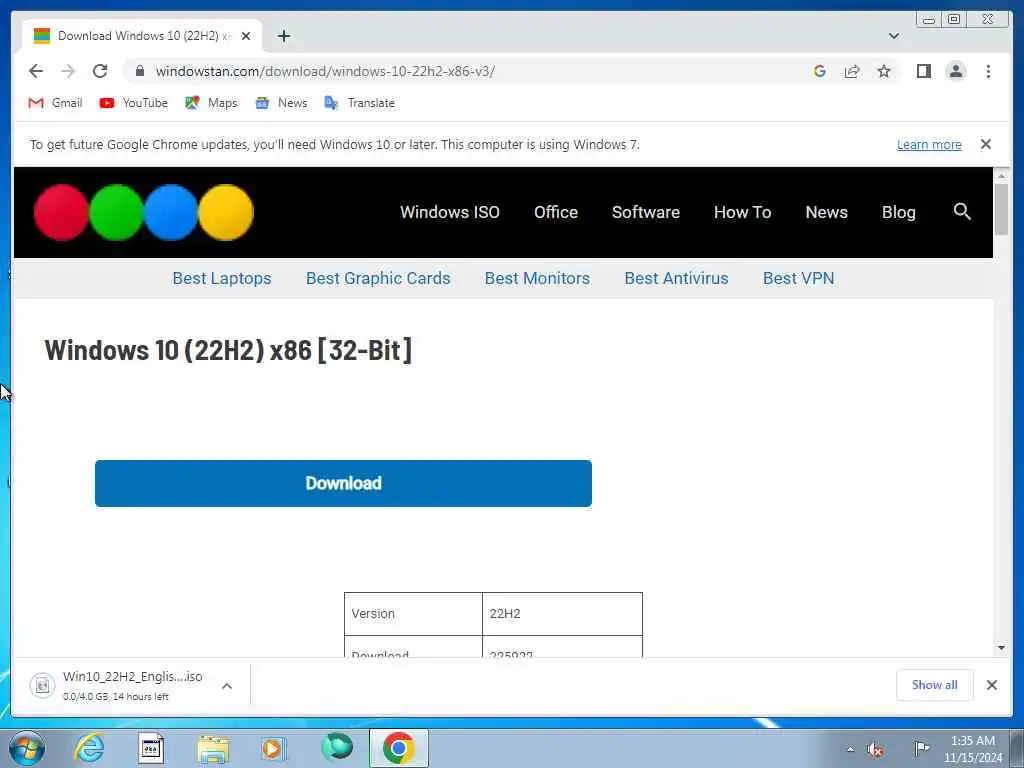Click the scrollbar up arrow

pyautogui.click(x=1001, y=176)
